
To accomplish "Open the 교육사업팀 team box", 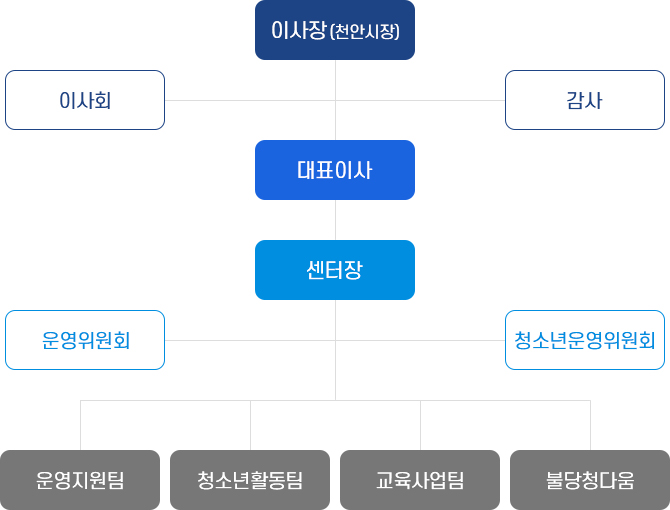I will [x=420, y=480].
